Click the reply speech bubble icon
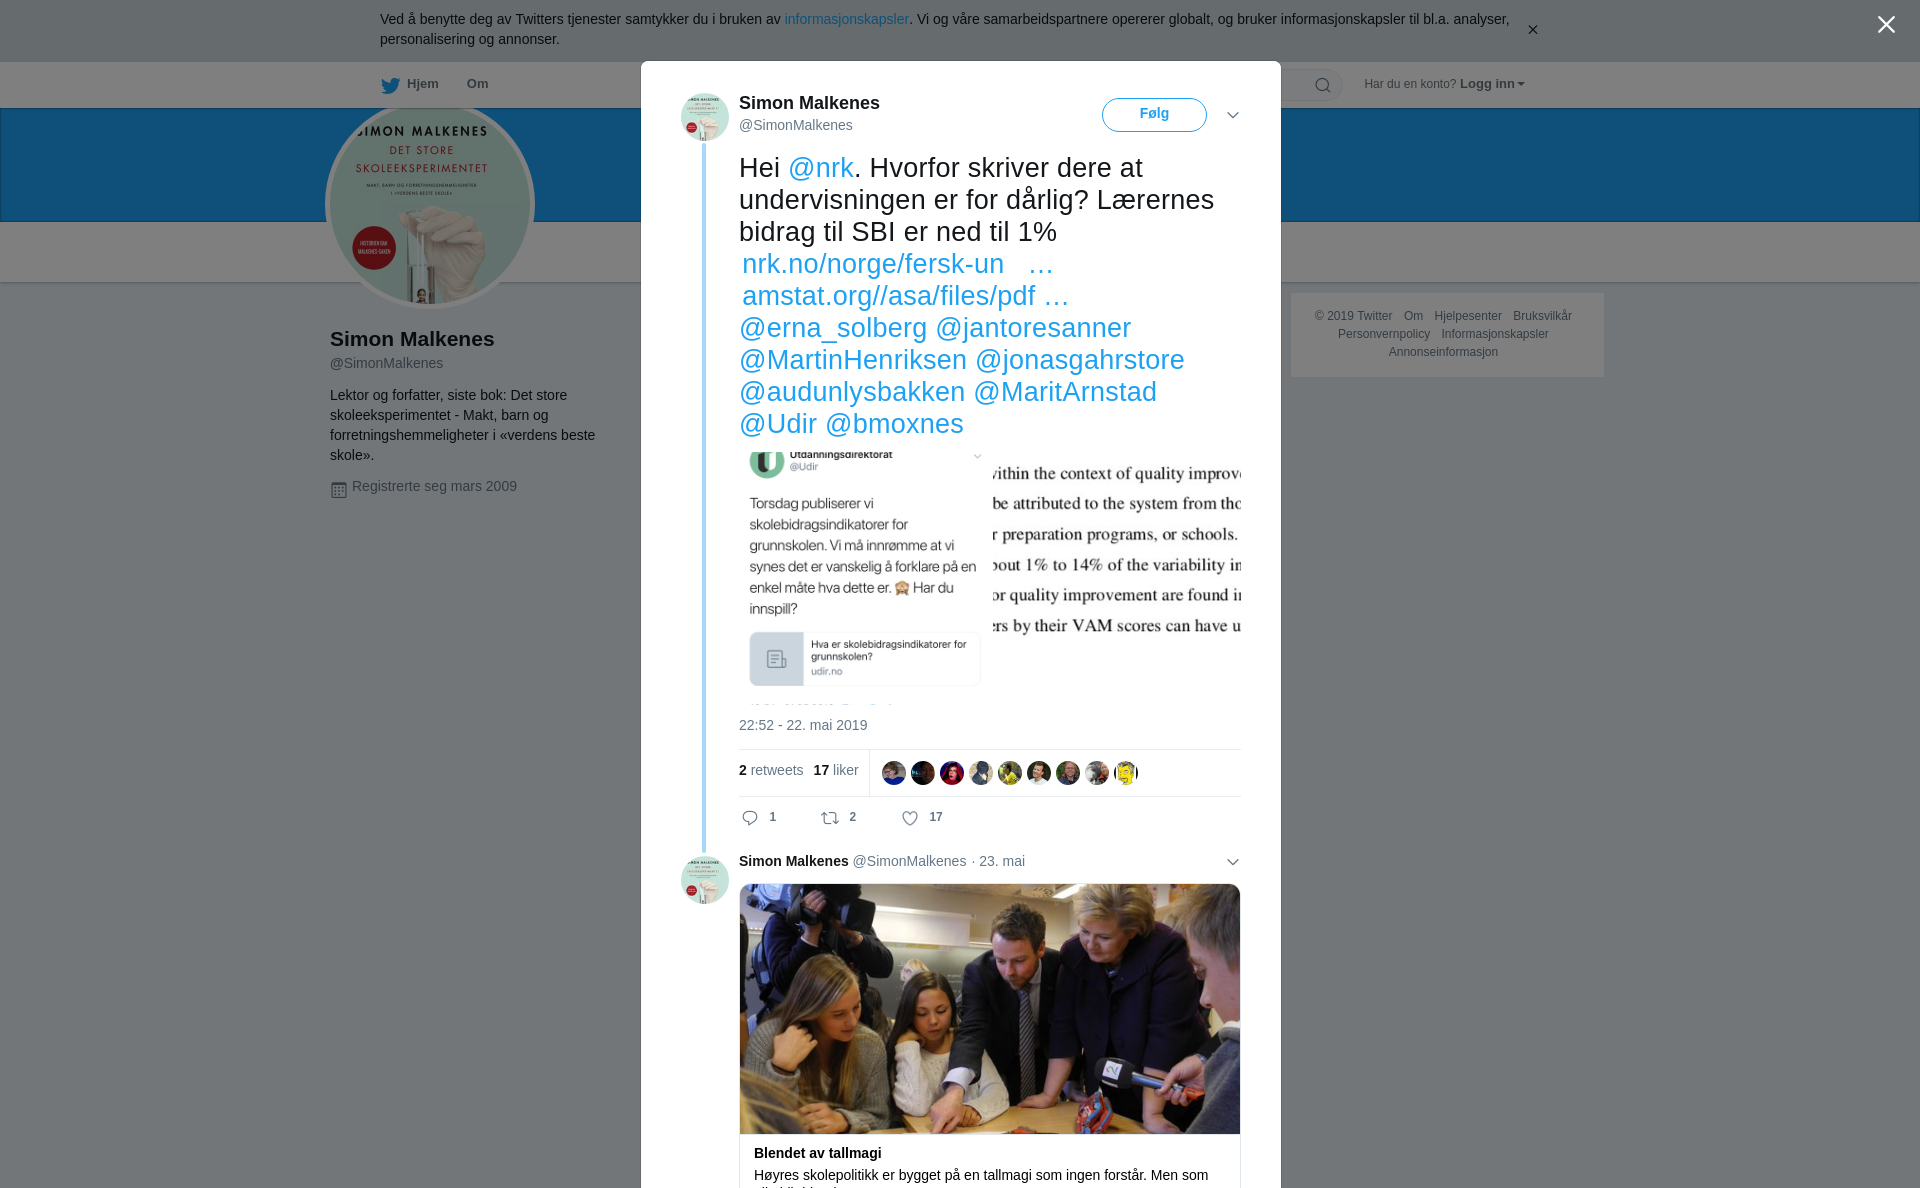This screenshot has width=1920, height=1188. 750,818
